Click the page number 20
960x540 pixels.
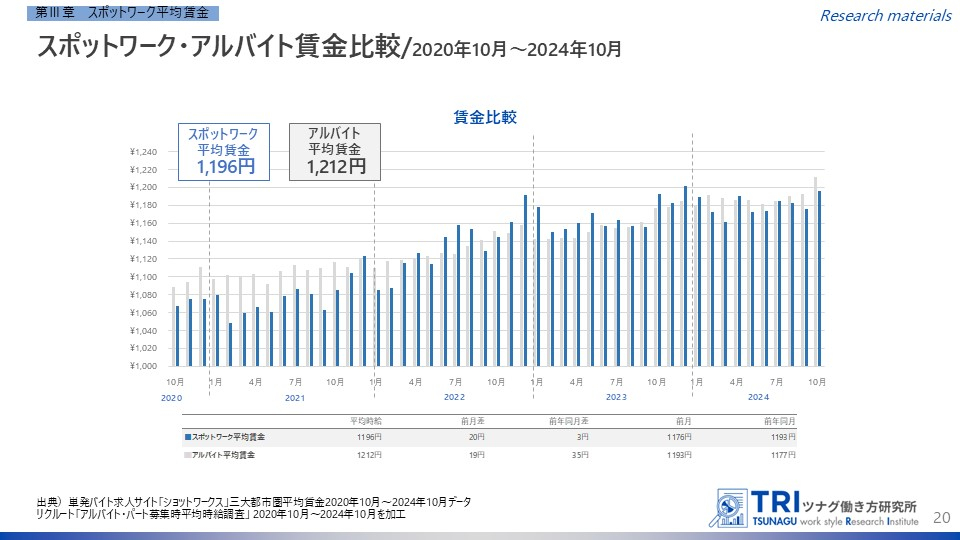point(940,516)
